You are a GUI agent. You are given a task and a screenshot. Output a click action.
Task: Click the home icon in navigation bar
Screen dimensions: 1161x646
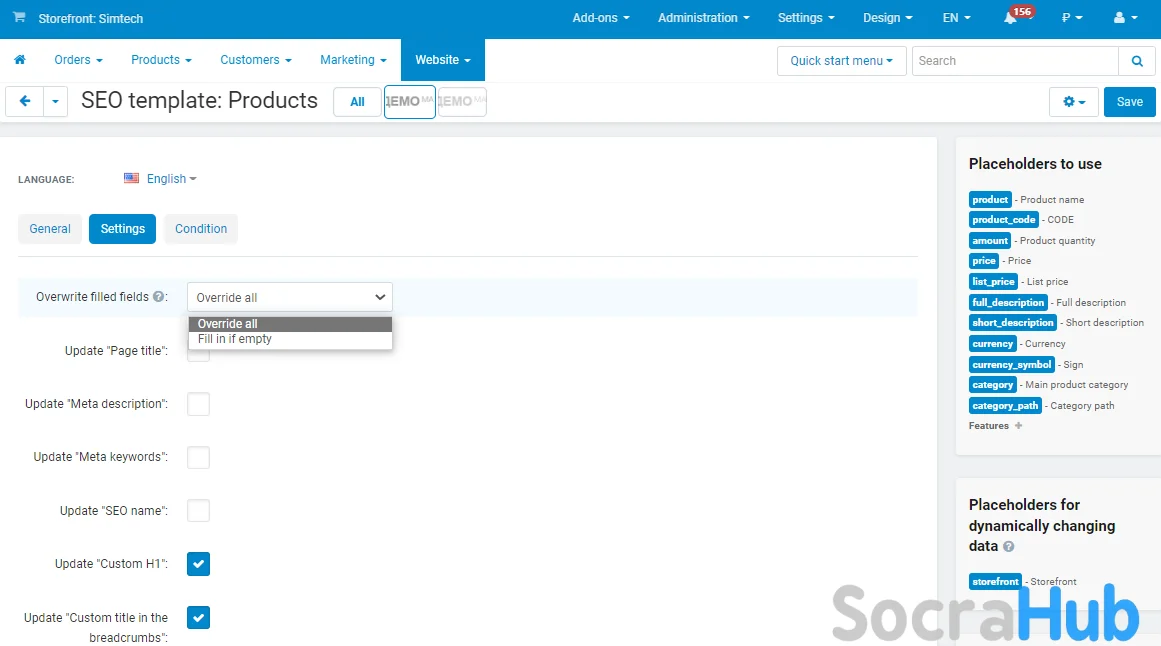19,60
